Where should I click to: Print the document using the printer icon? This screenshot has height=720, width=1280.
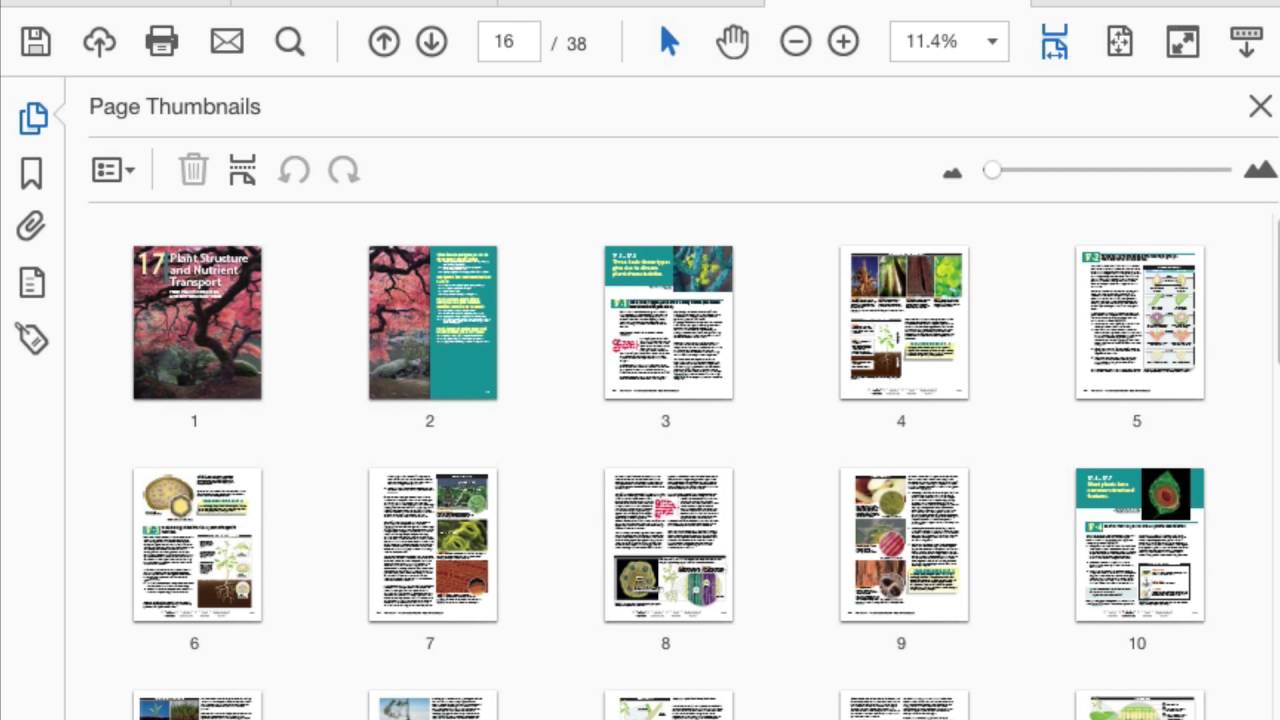[162, 42]
